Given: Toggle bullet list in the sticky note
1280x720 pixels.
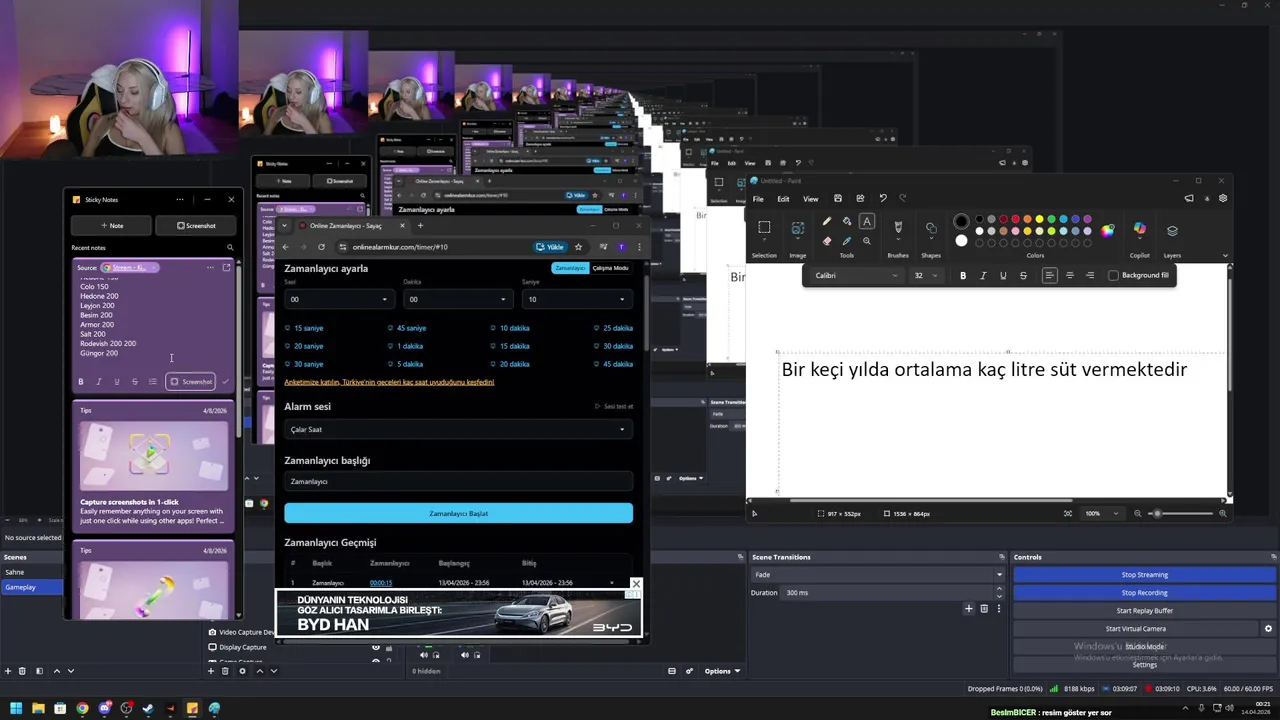Looking at the screenshot, I should [152, 382].
